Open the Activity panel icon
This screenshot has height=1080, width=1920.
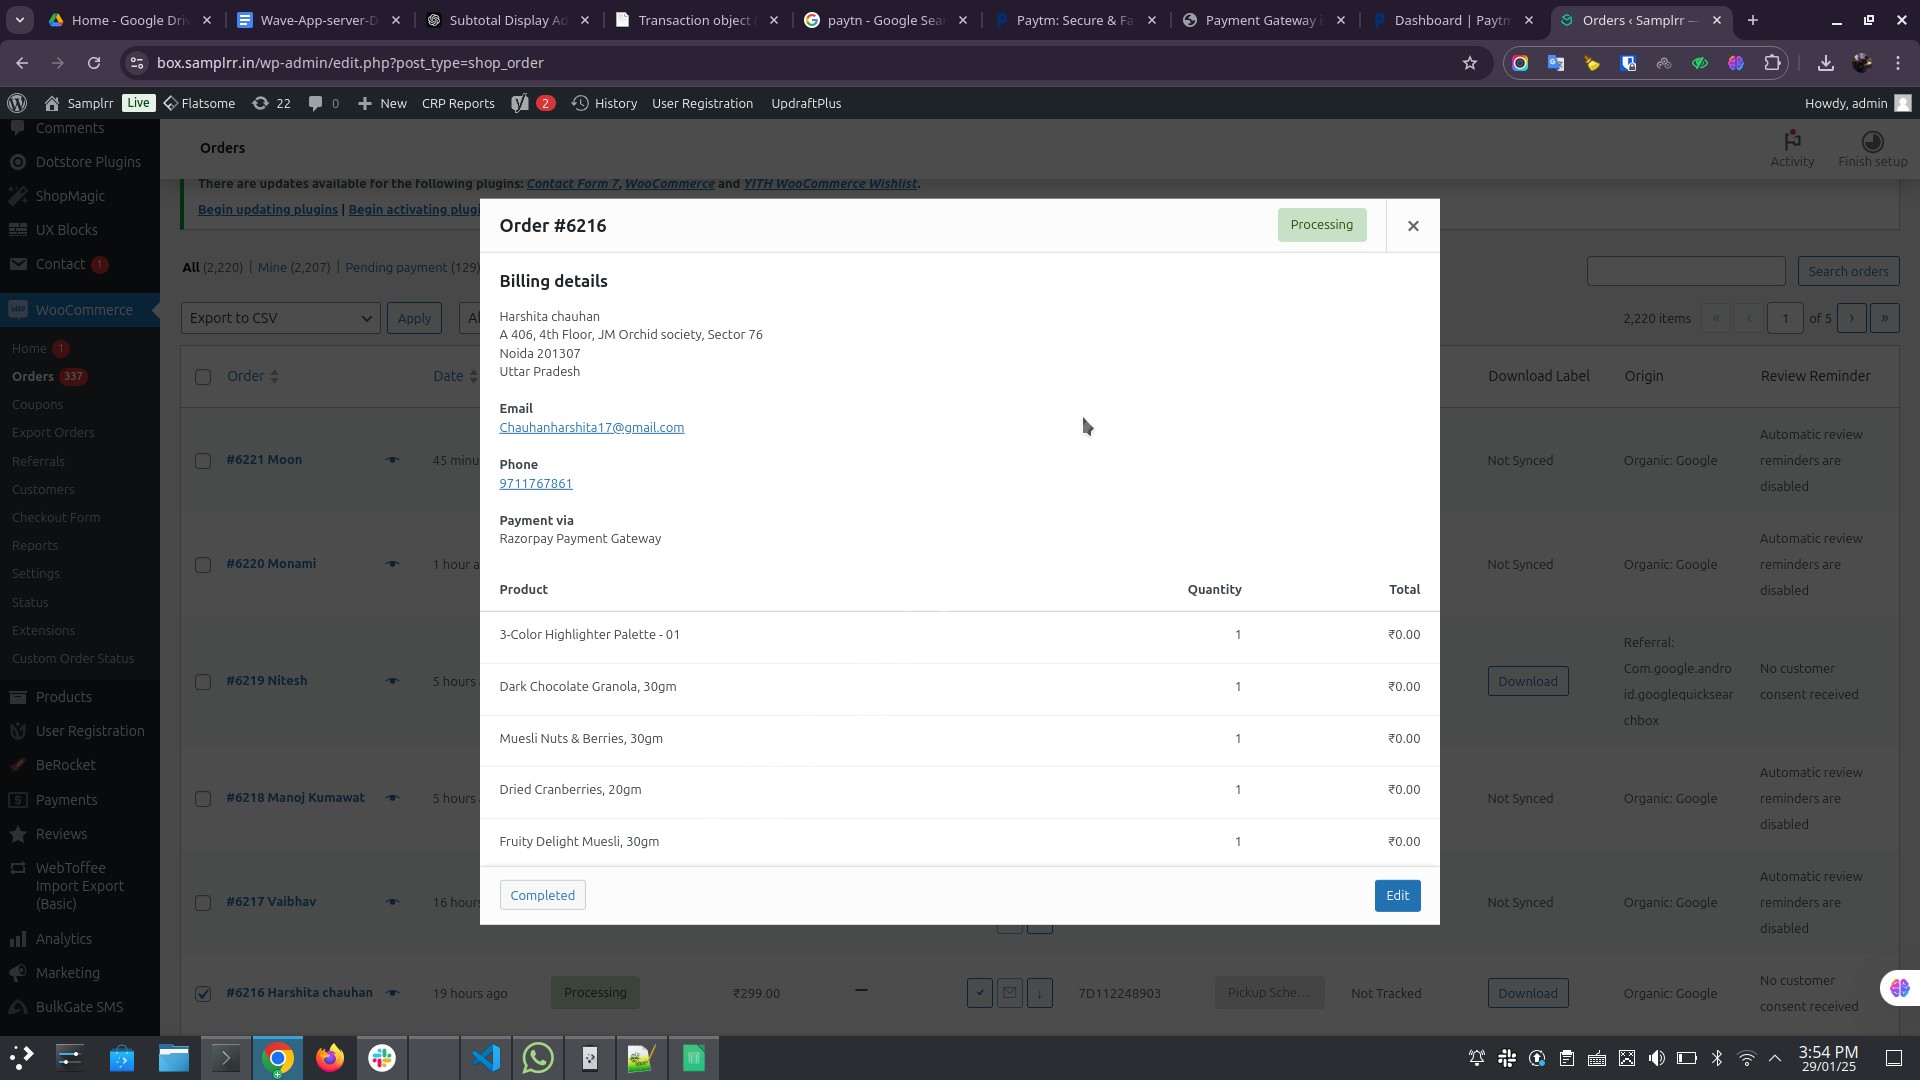click(x=1792, y=148)
